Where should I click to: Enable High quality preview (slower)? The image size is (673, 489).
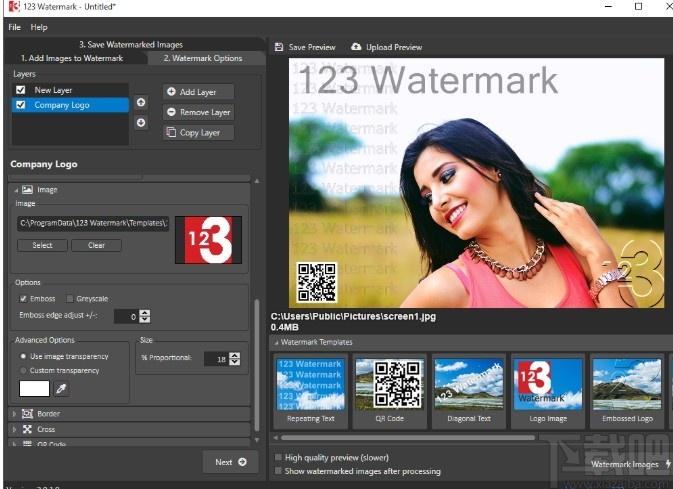[x=278, y=457]
